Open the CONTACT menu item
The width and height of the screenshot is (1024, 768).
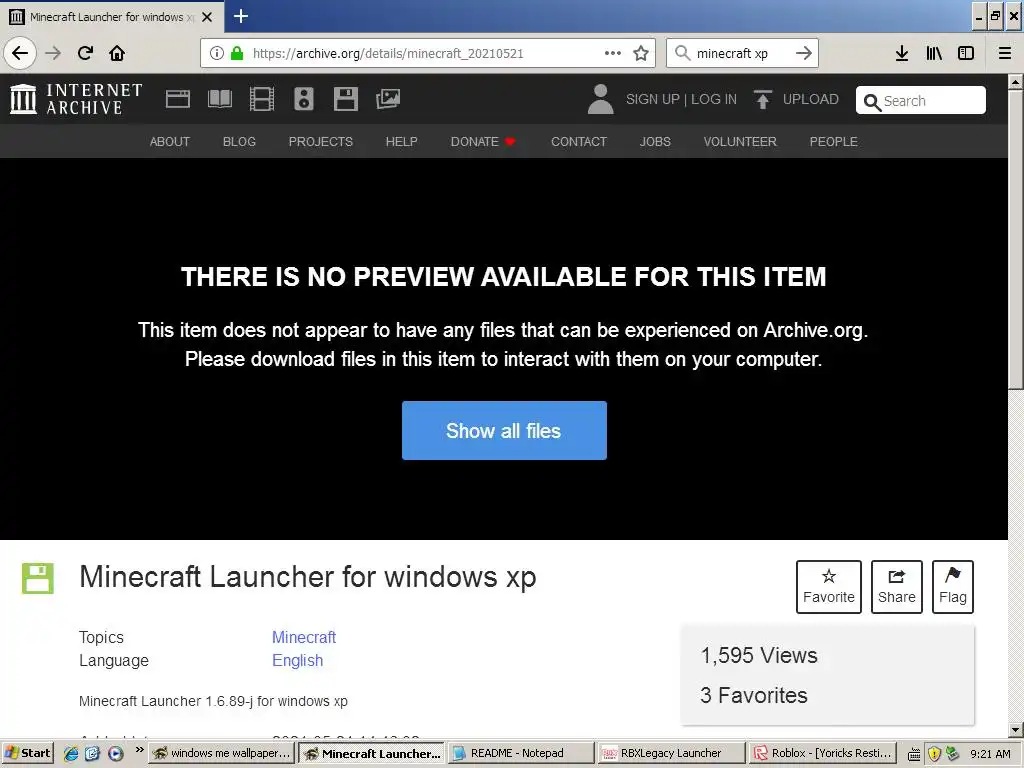pyautogui.click(x=579, y=142)
